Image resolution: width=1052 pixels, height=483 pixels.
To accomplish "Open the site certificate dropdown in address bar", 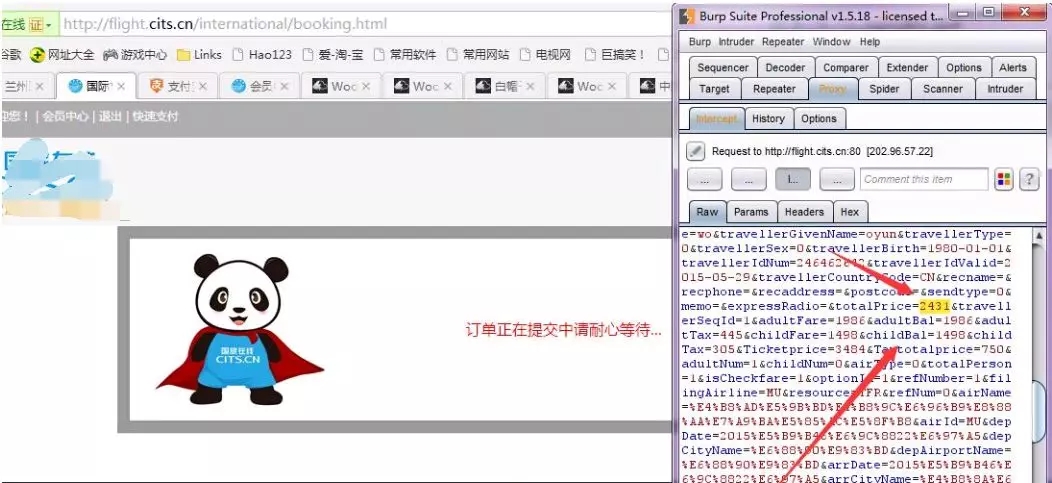I will coord(40,25).
